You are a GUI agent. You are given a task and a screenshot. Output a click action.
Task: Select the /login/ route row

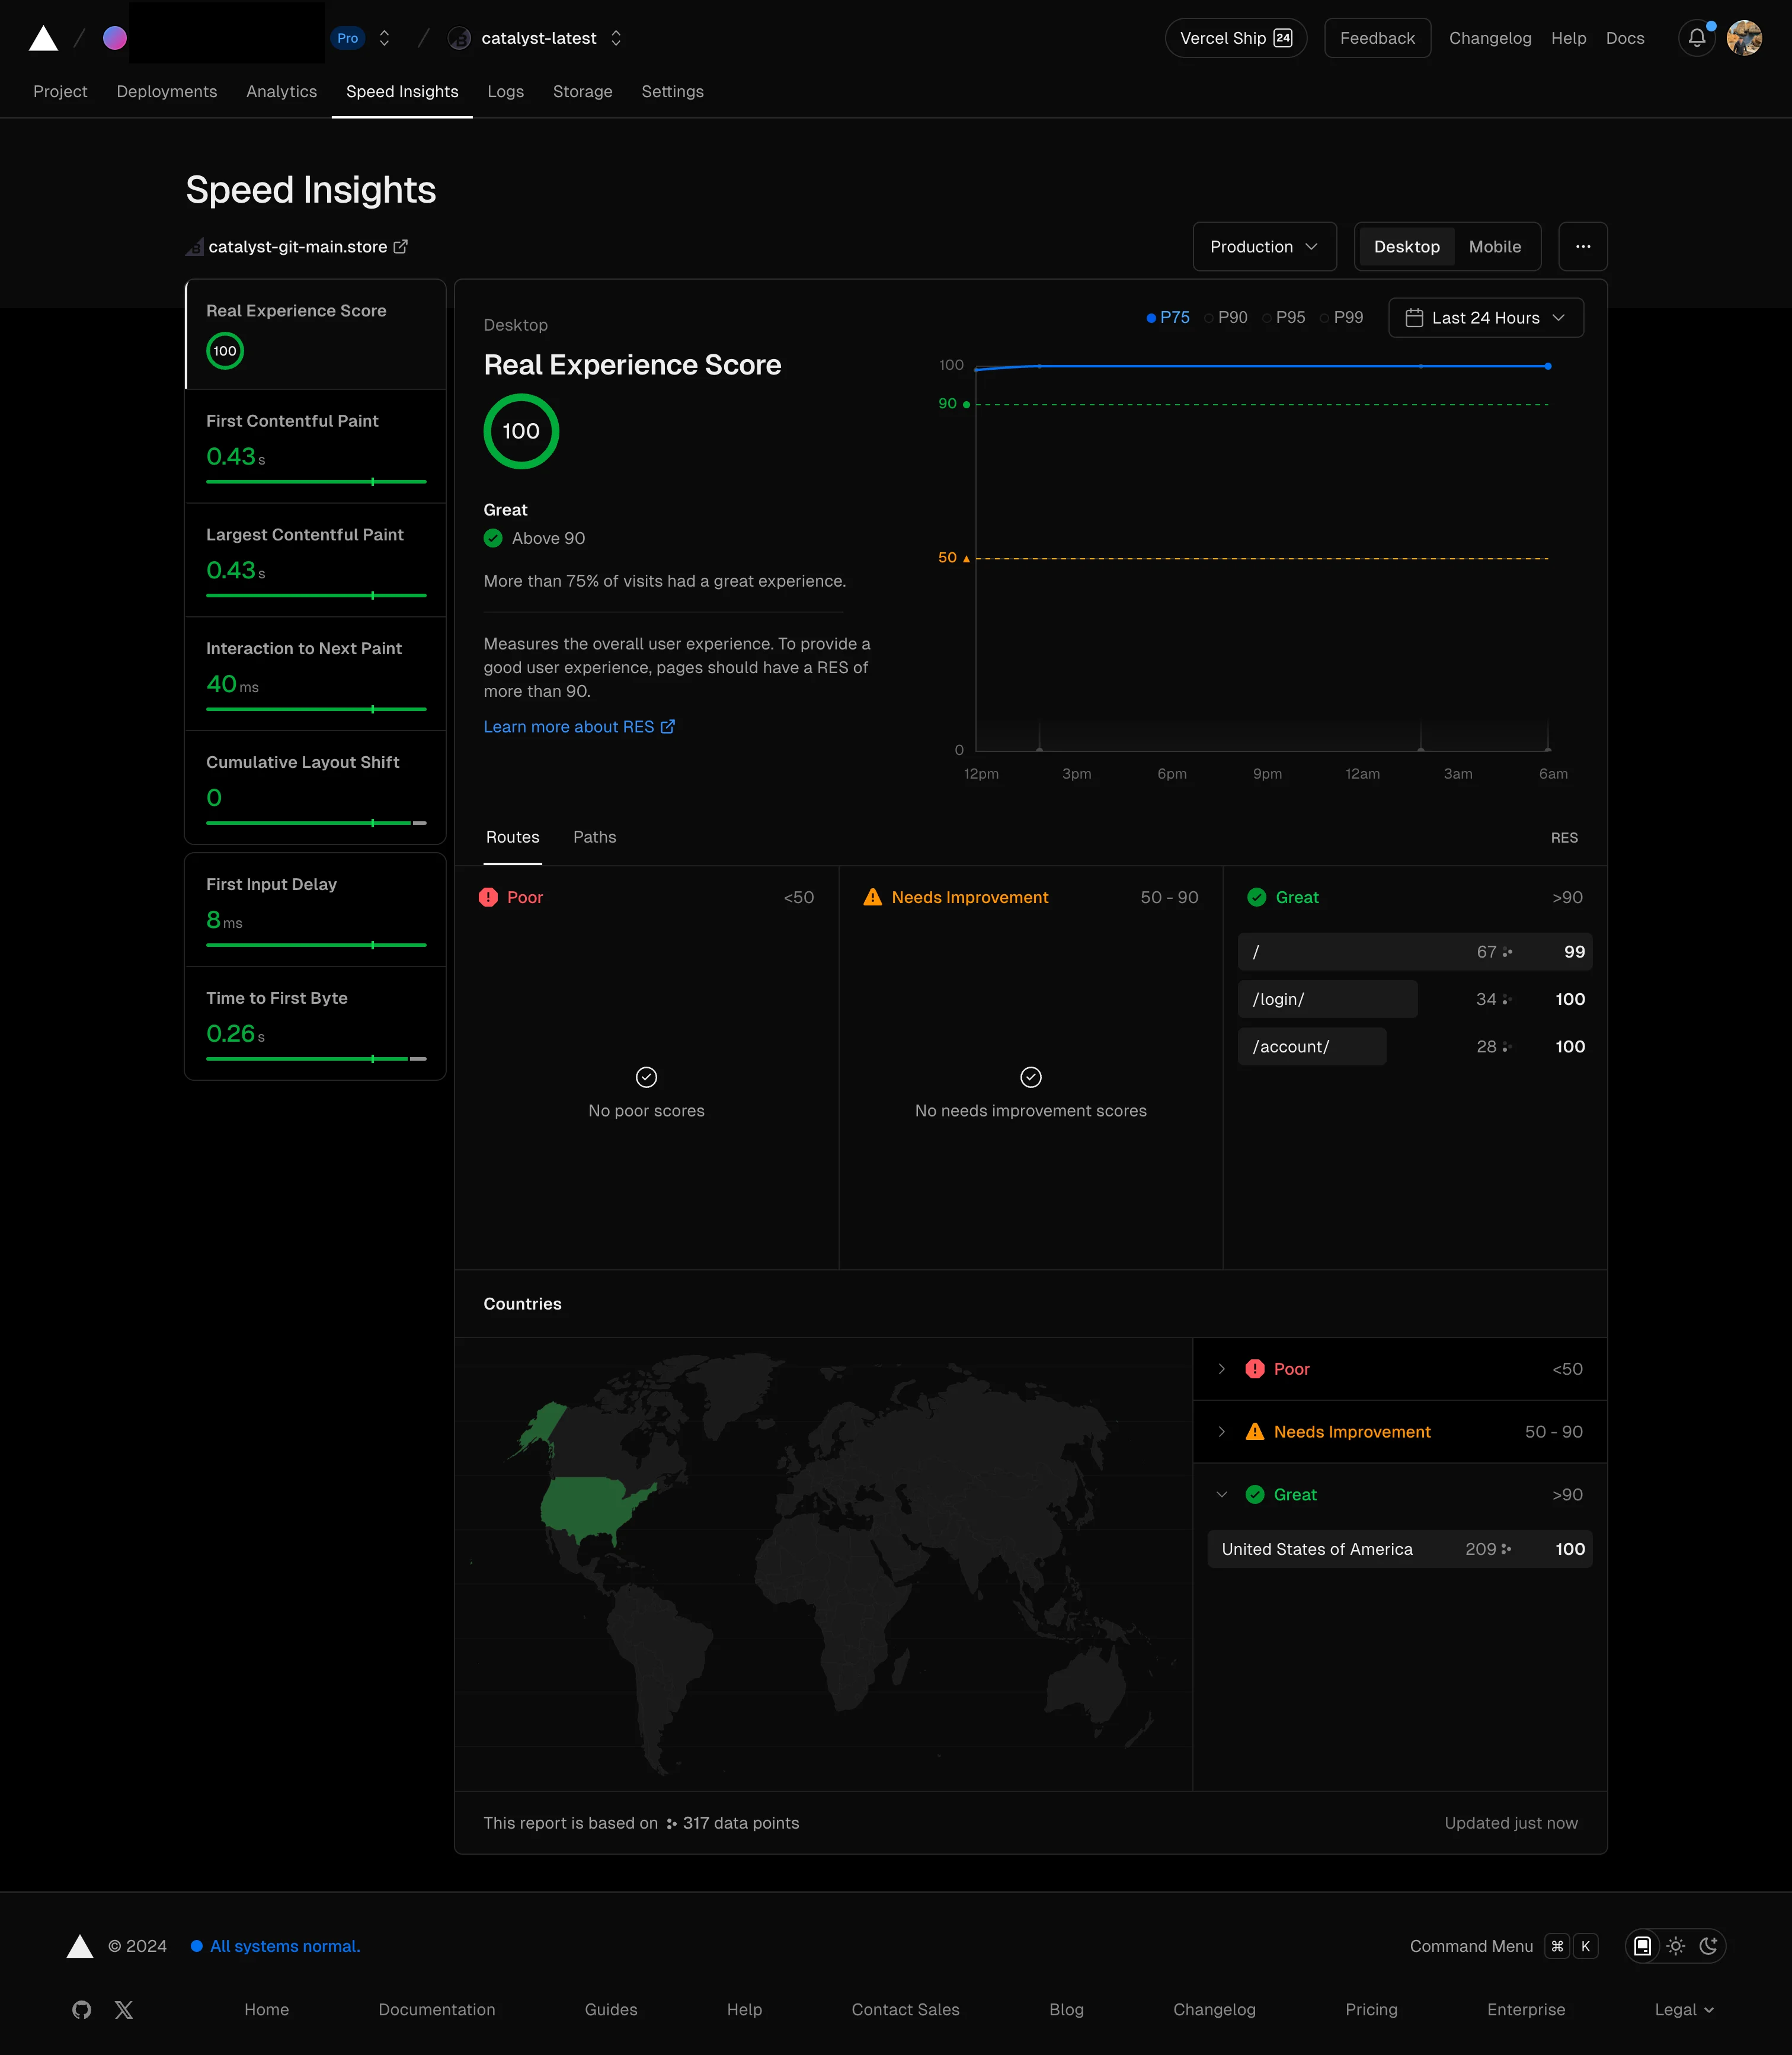[1327, 998]
